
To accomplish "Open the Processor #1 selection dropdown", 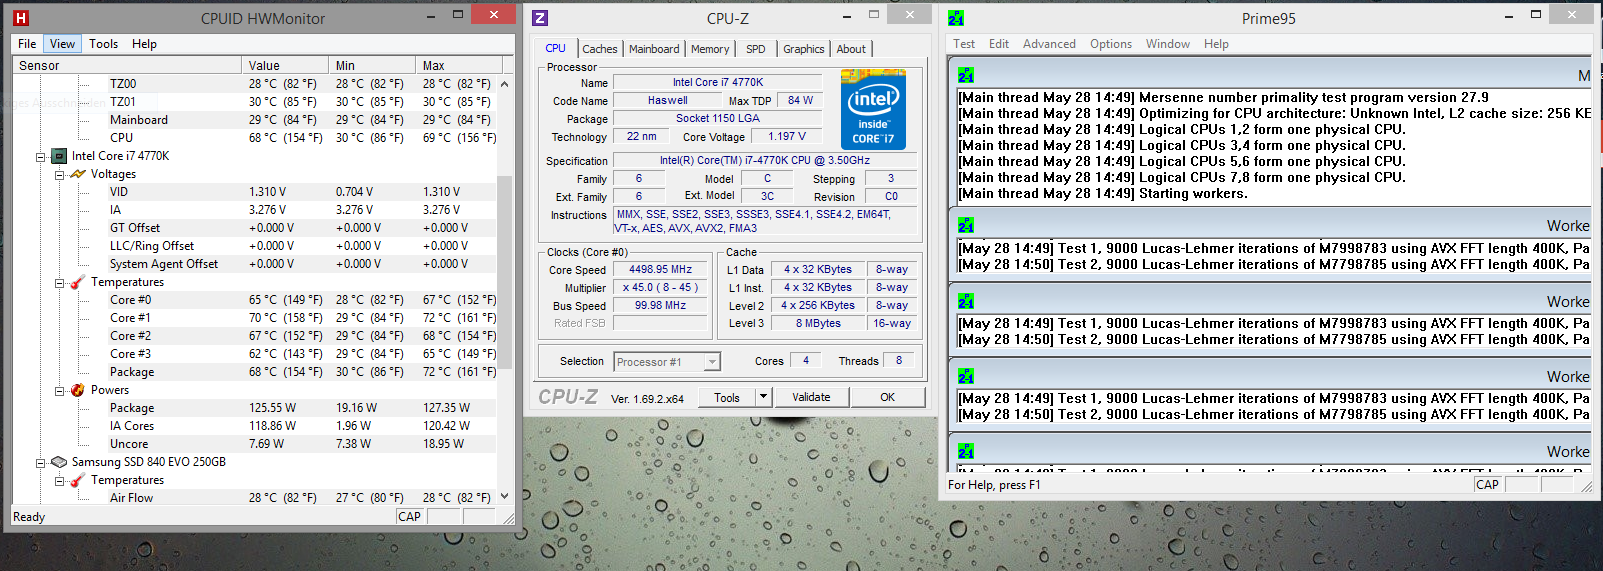I will coord(712,362).
